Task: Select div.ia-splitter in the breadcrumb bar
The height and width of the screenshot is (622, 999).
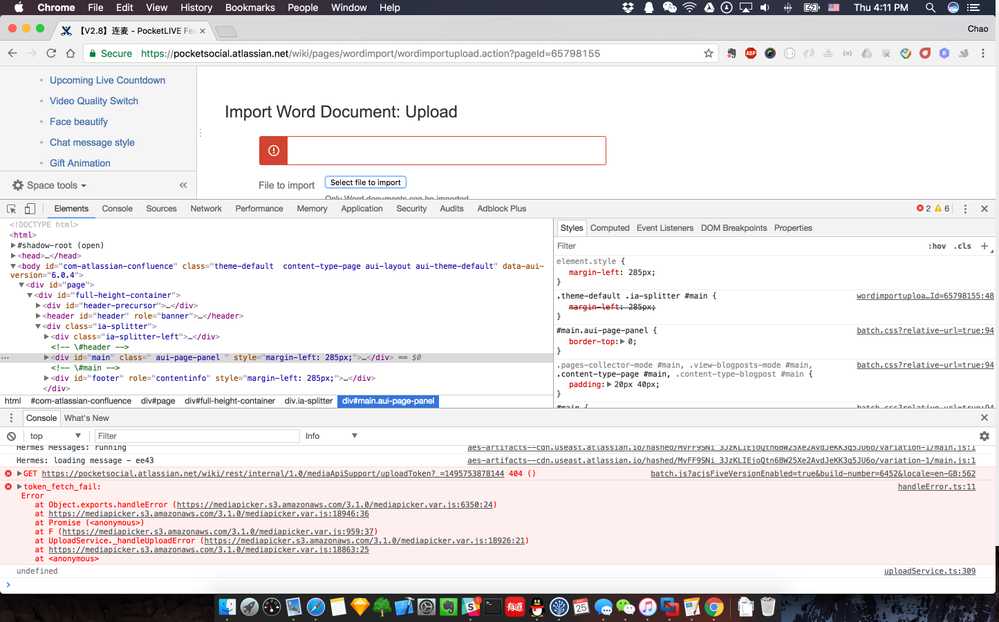Action: click(x=308, y=401)
